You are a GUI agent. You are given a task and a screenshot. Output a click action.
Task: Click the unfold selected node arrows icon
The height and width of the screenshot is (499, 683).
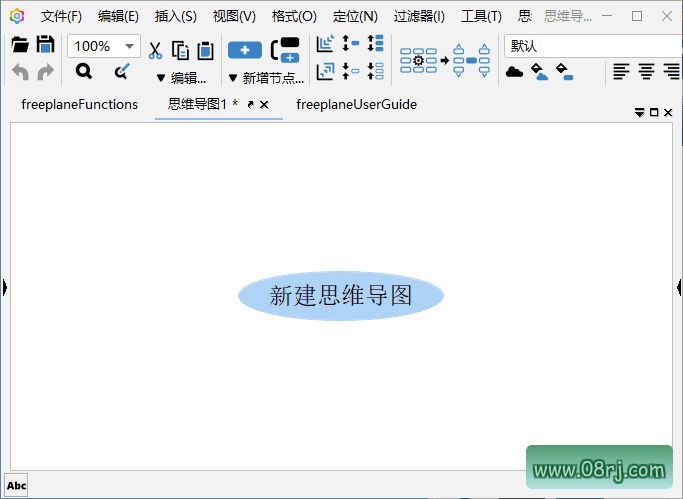(x=351, y=43)
